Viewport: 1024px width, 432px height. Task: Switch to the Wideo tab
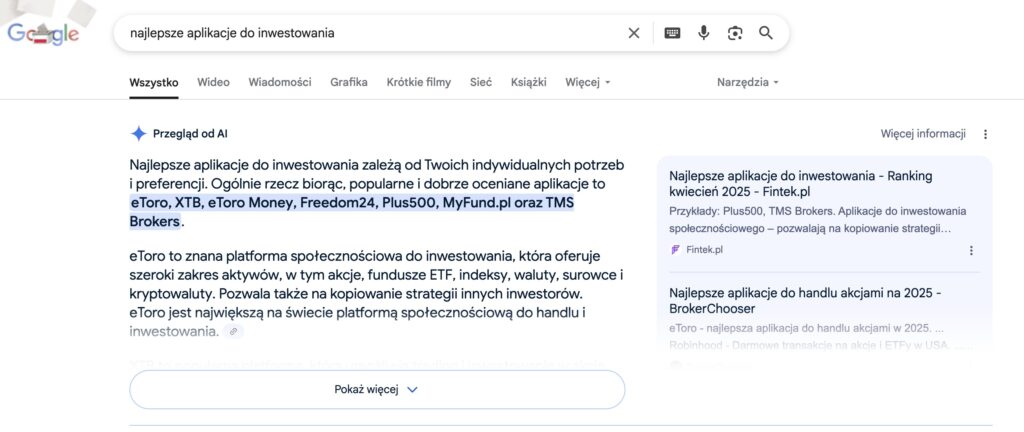point(214,82)
